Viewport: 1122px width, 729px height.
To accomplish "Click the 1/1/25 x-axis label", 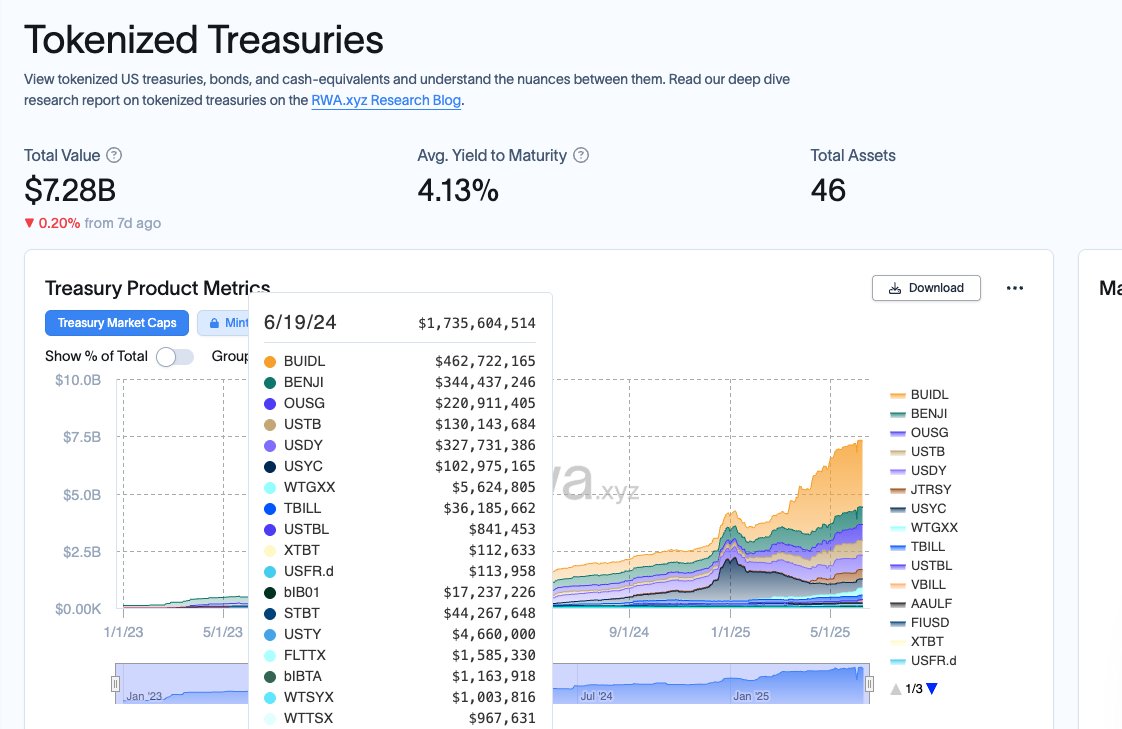I will pyautogui.click(x=731, y=632).
